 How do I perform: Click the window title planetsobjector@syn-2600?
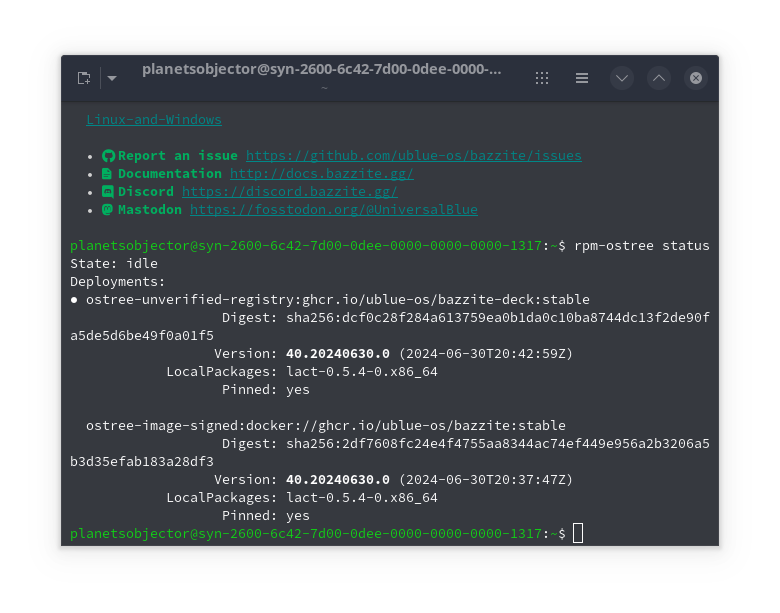(x=321, y=69)
